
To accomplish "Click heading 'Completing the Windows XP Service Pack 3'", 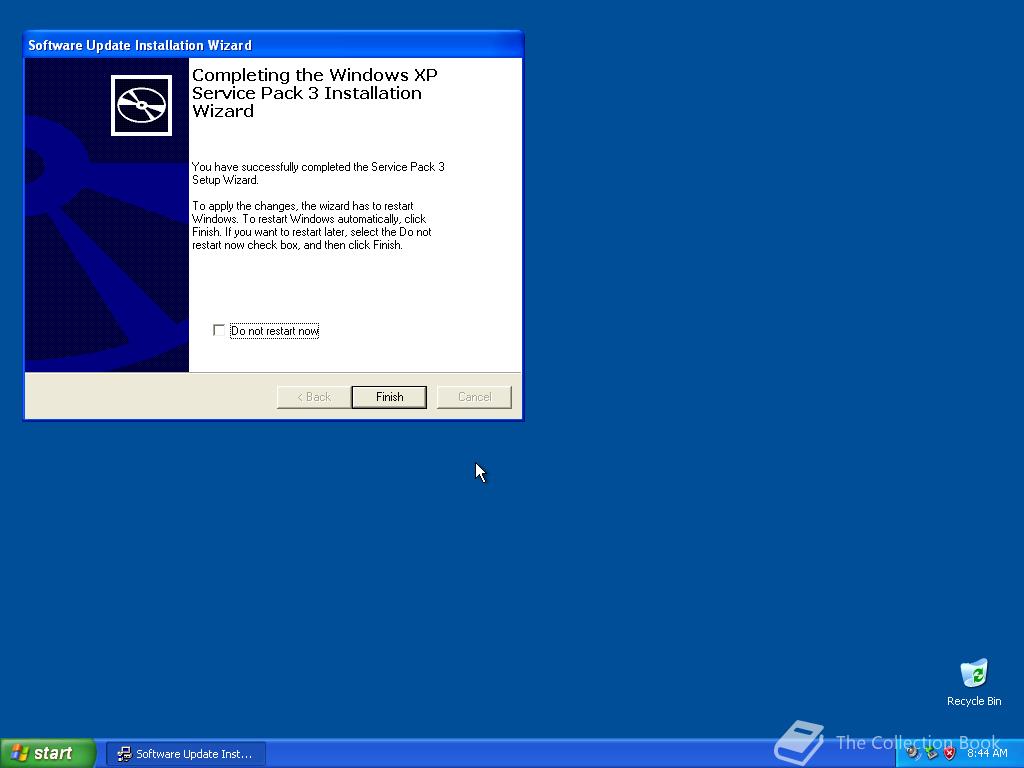I will (315, 84).
